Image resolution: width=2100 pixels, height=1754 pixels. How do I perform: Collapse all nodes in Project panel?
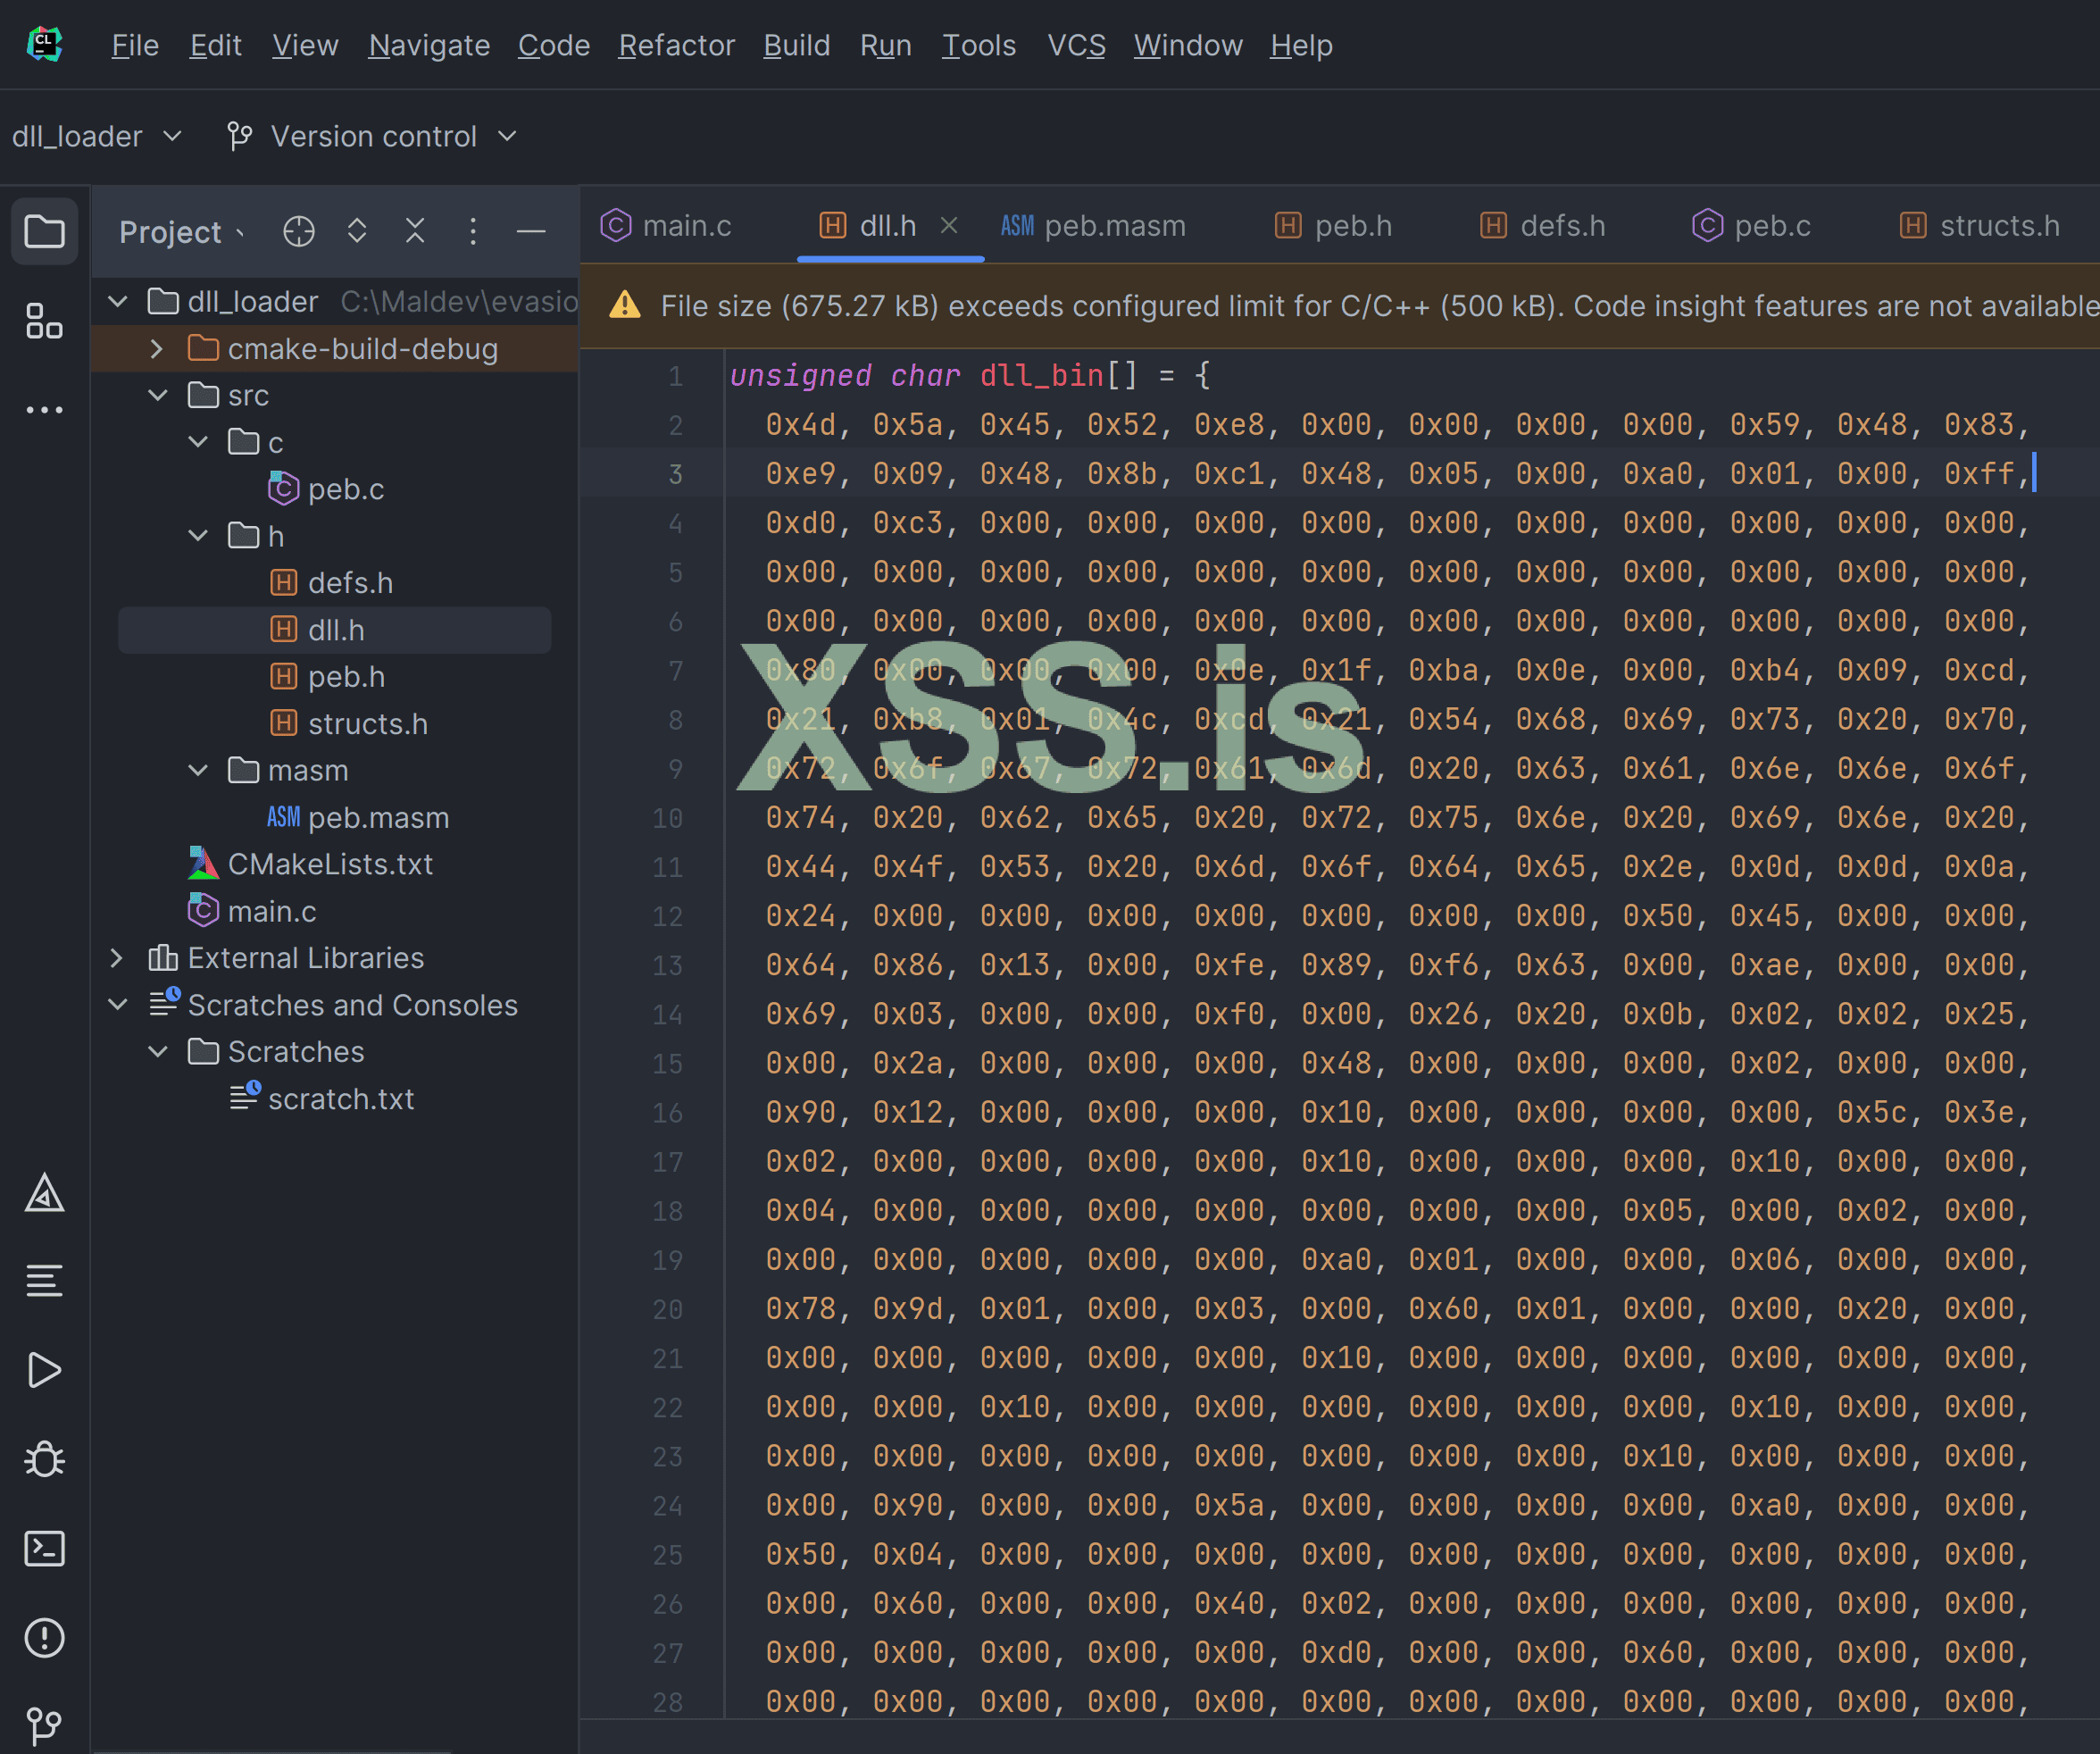point(415,232)
